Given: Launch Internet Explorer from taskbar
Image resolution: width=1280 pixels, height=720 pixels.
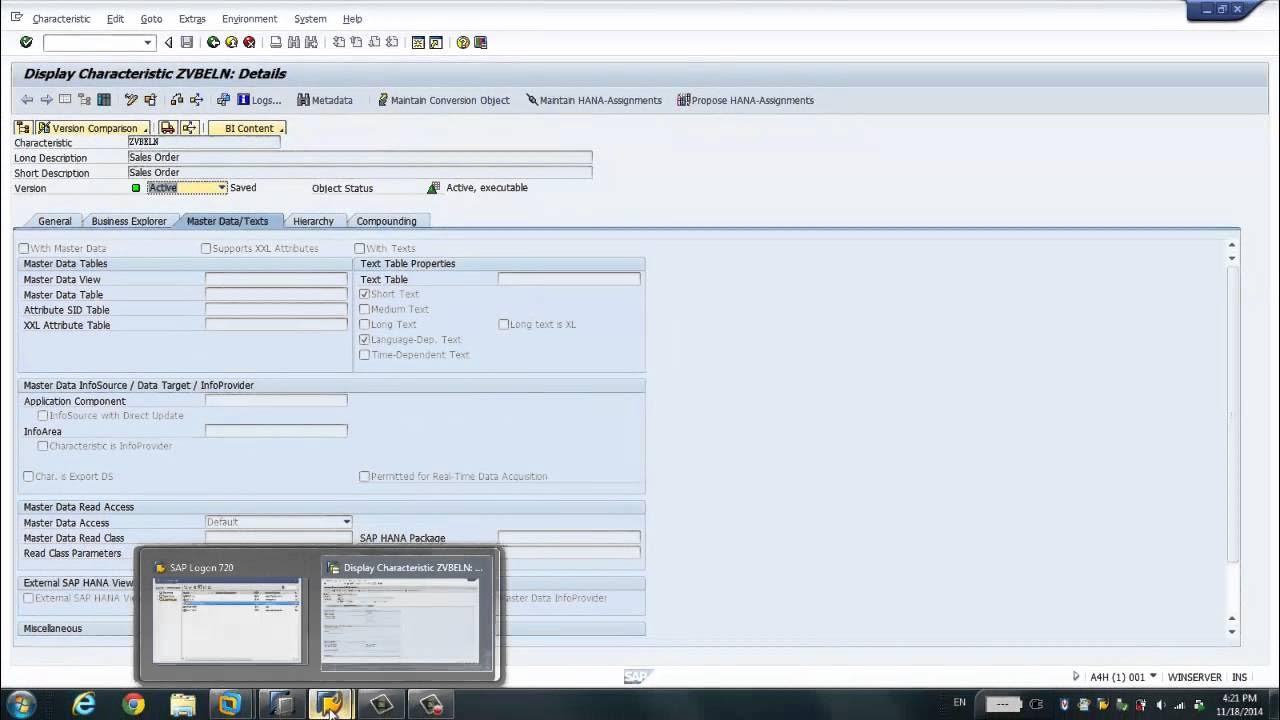Looking at the screenshot, I should [x=84, y=704].
